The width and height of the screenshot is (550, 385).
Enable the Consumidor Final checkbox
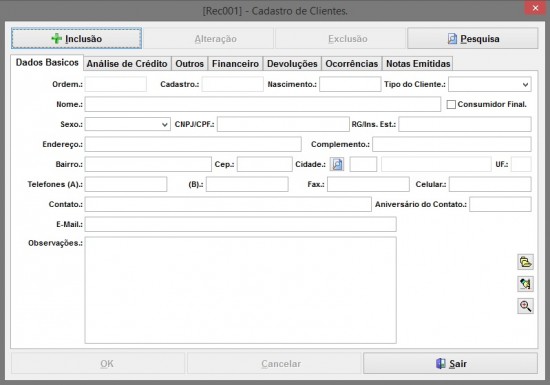click(451, 104)
